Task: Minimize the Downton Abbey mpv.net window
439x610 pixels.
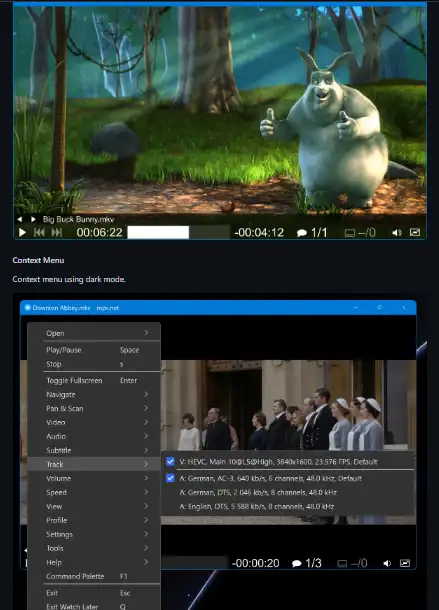Action: click(x=356, y=307)
